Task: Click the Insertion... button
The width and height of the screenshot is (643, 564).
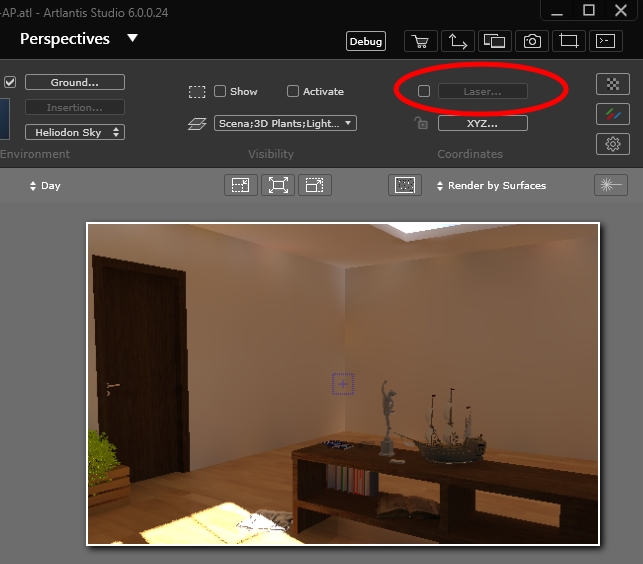Action: (x=75, y=107)
